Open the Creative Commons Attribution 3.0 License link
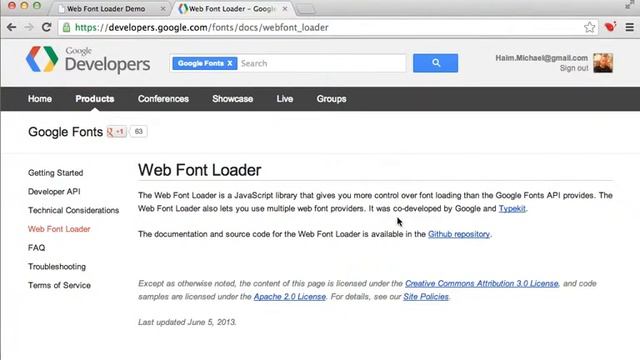 click(x=482, y=284)
